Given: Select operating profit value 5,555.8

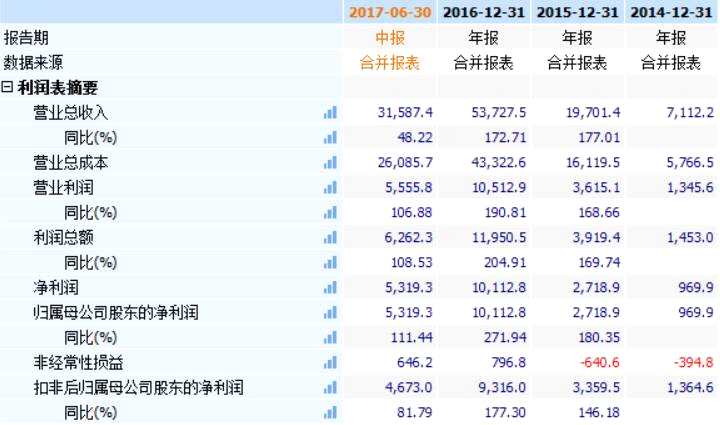Looking at the screenshot, I should (409, 187).
